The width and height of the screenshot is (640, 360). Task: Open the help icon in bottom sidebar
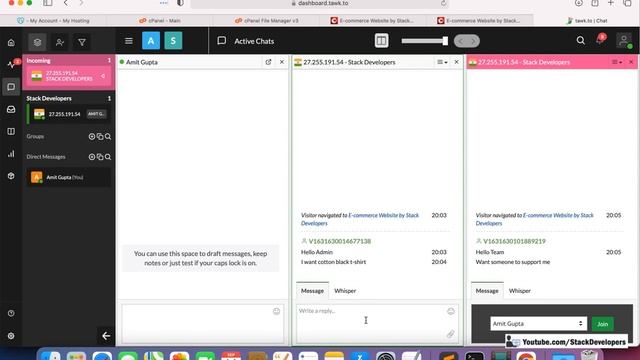pos(11,313)
